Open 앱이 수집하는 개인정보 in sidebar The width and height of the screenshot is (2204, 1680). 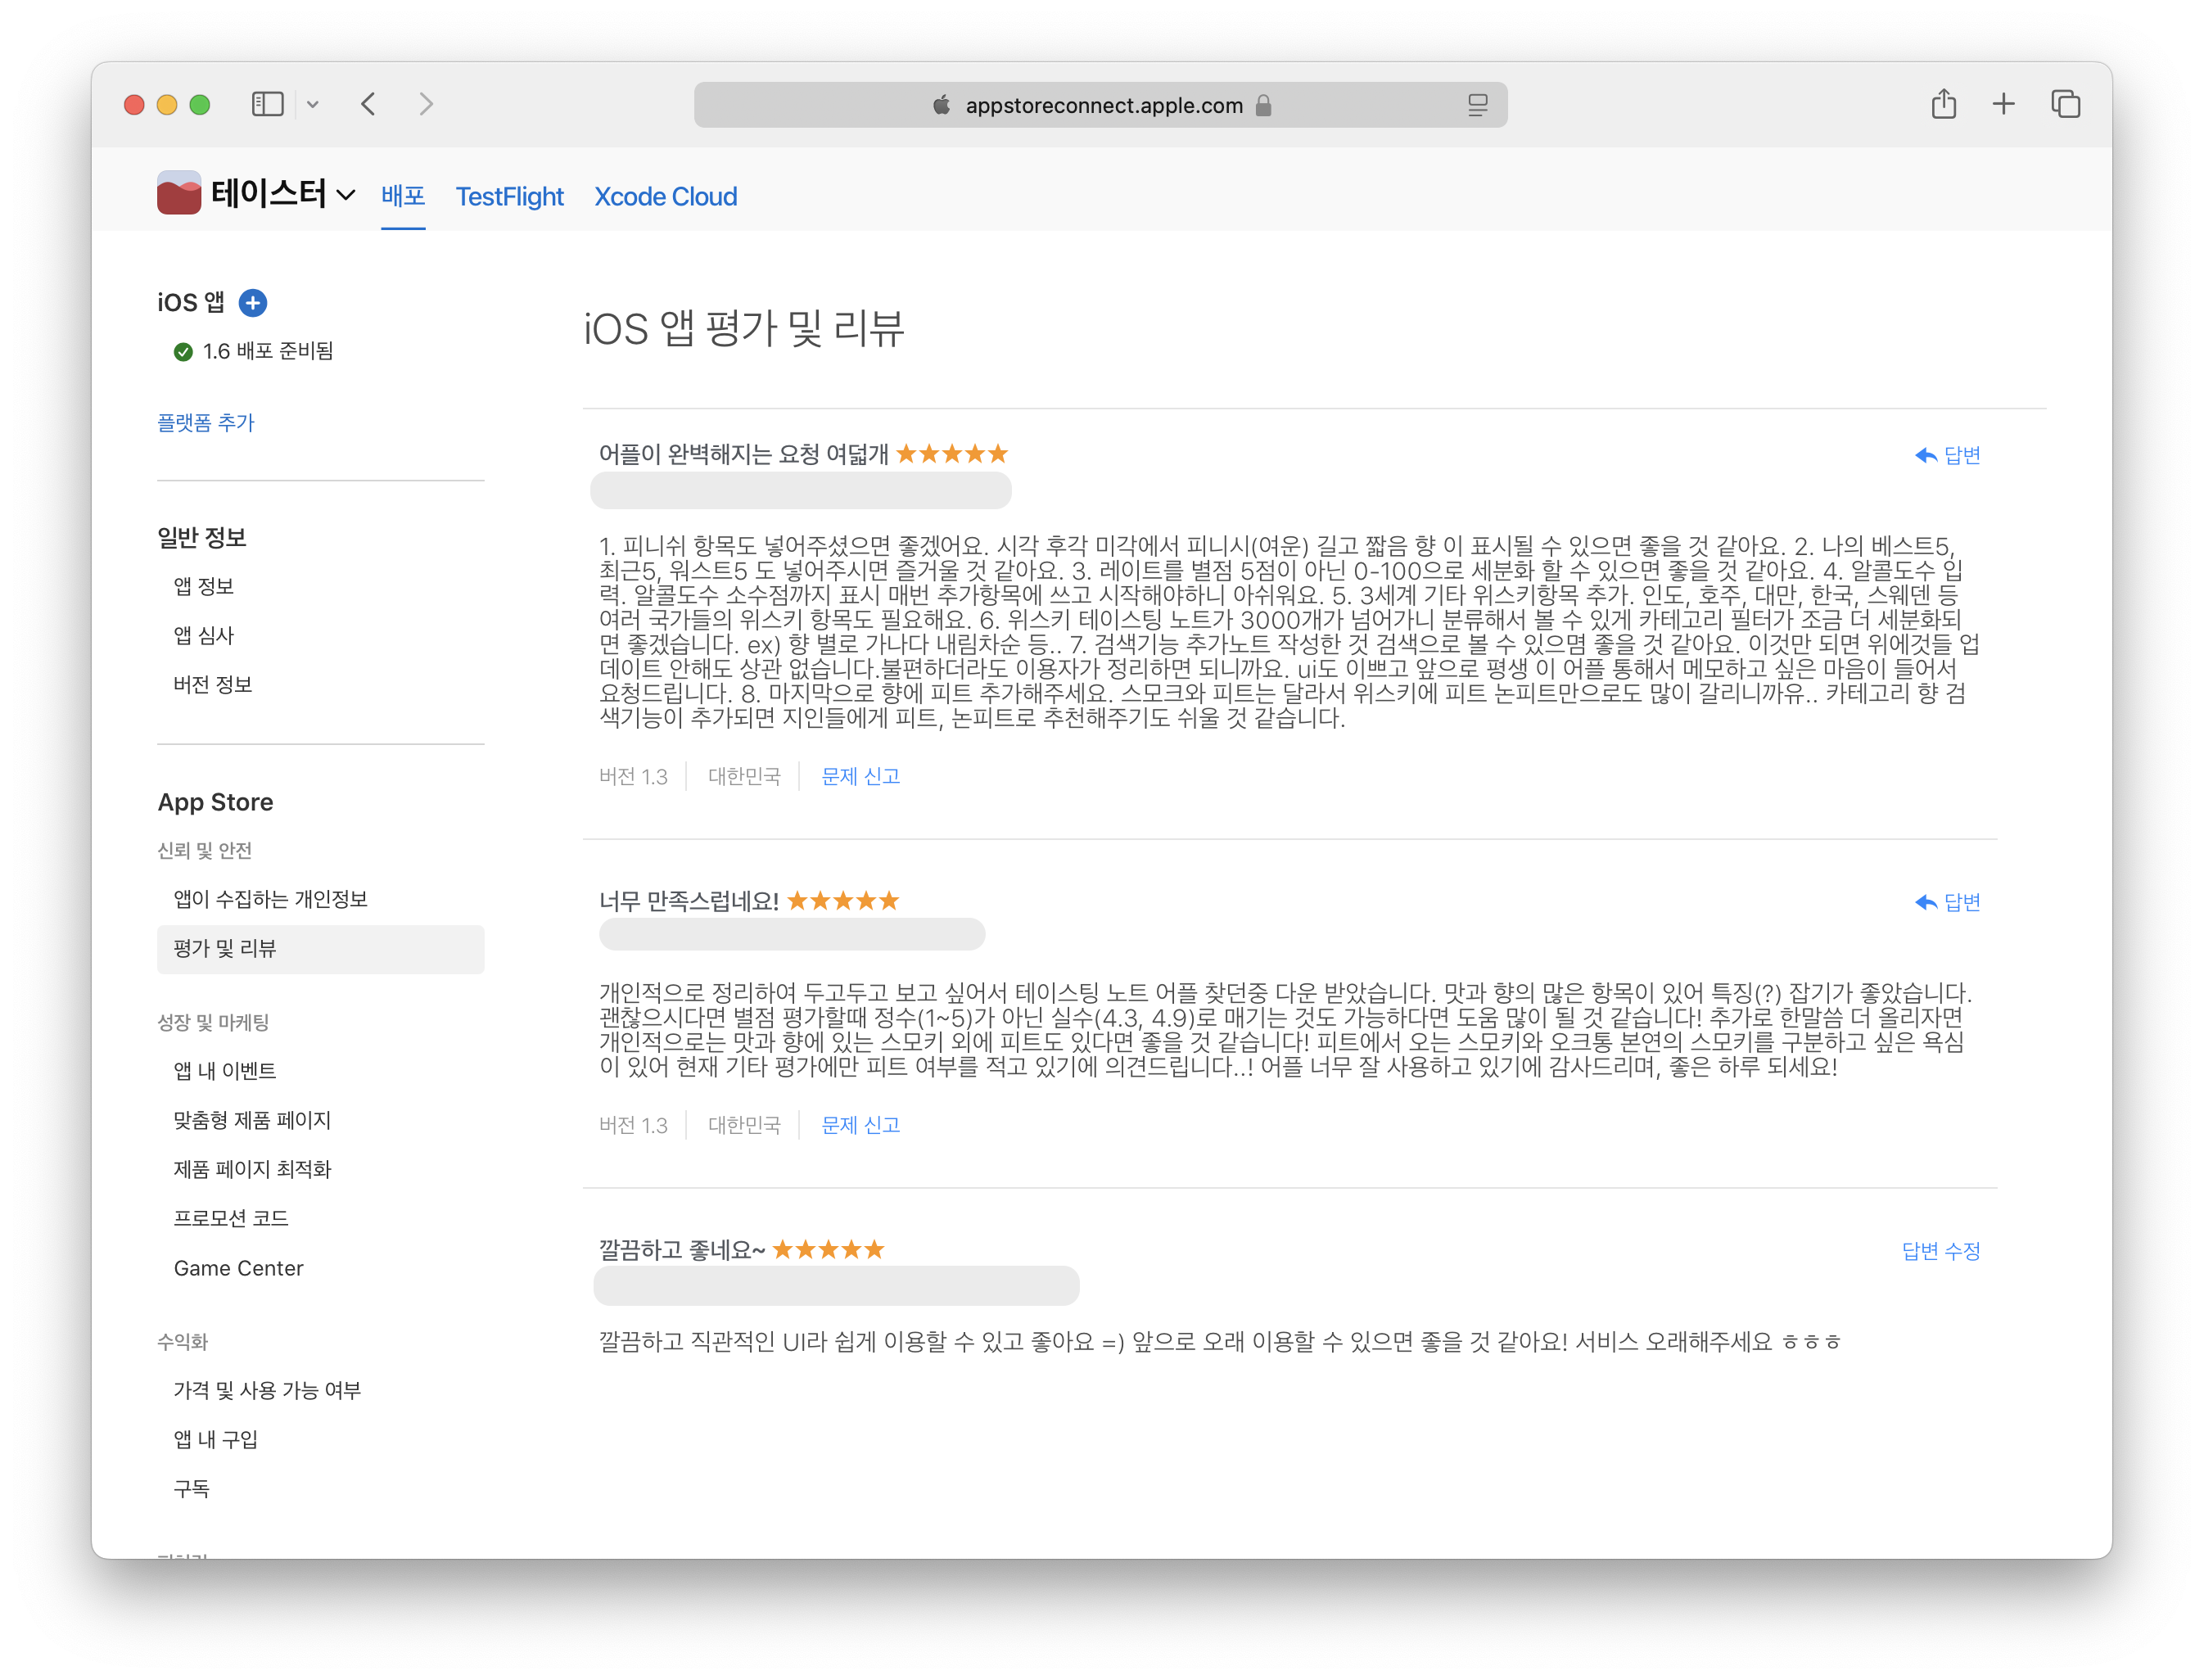click(x=271, y=899)
